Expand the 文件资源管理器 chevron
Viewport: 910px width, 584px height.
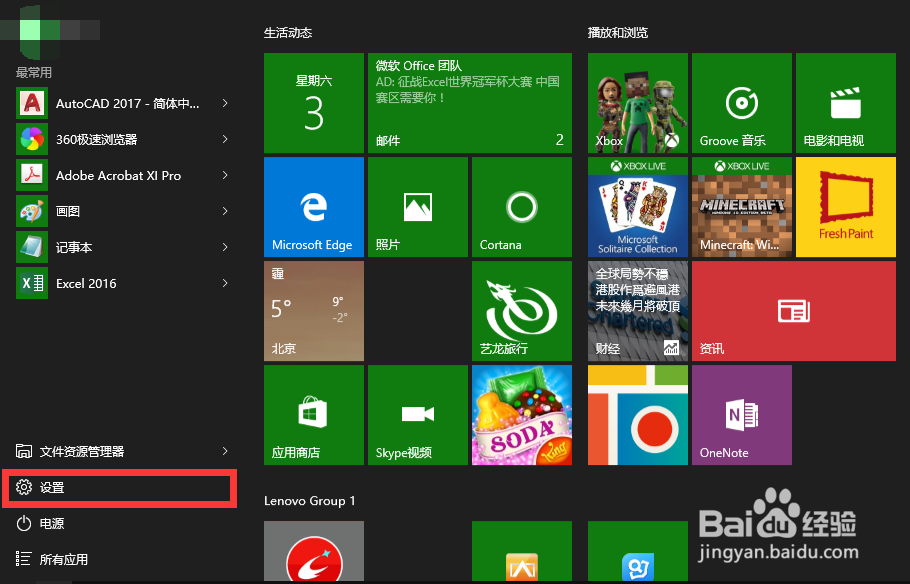(225, 451)
